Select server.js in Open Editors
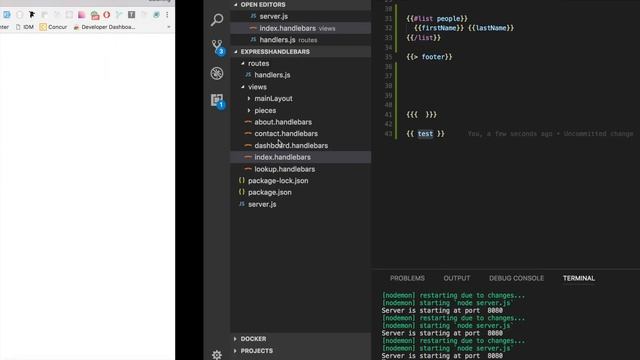 (x=301, y=16)
